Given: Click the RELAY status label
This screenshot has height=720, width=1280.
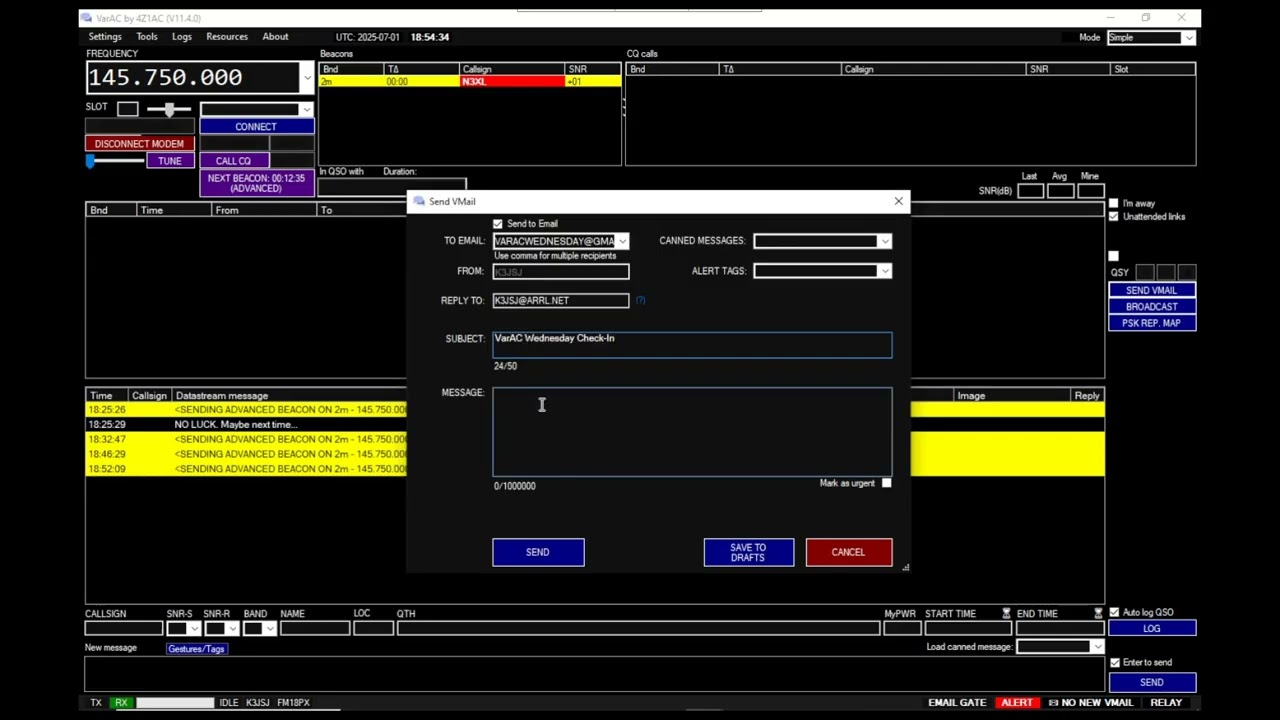Looking at the screenshot, I should 1166,703.
